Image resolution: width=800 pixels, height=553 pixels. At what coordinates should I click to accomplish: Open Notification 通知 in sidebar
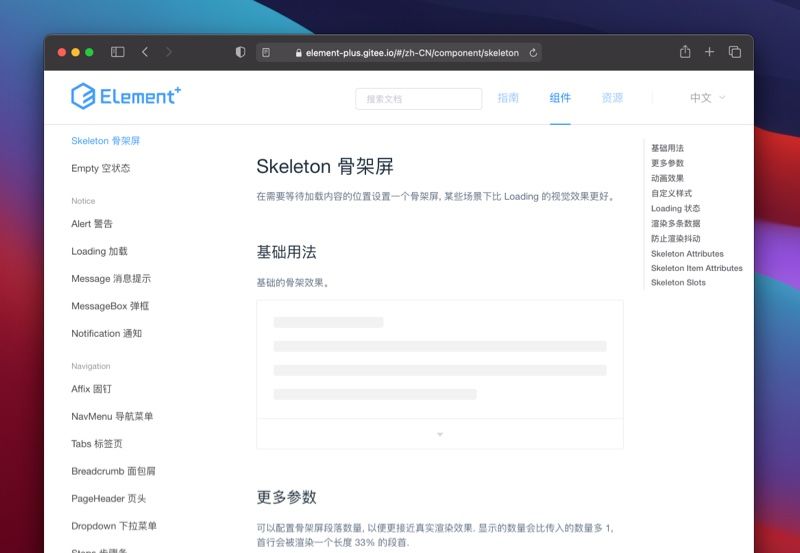(x=107, y=334)
